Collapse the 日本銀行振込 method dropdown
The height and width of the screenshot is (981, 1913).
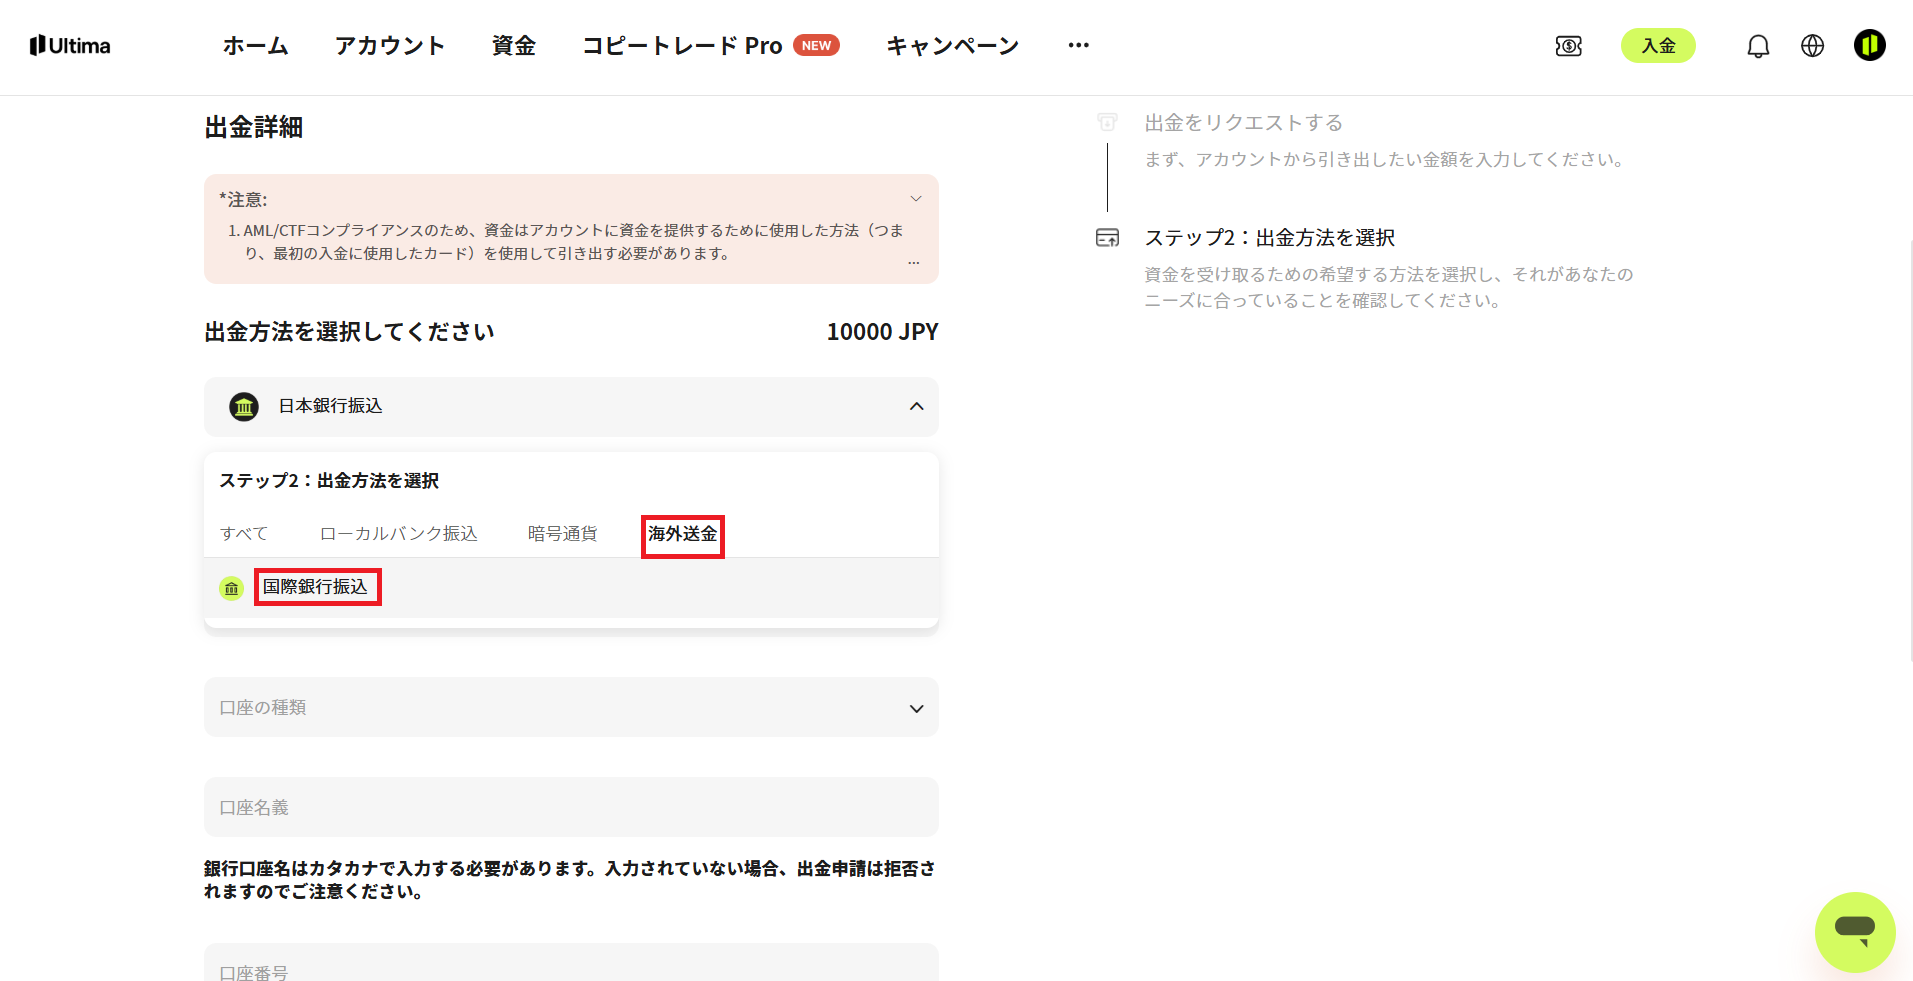coord(916,406)
